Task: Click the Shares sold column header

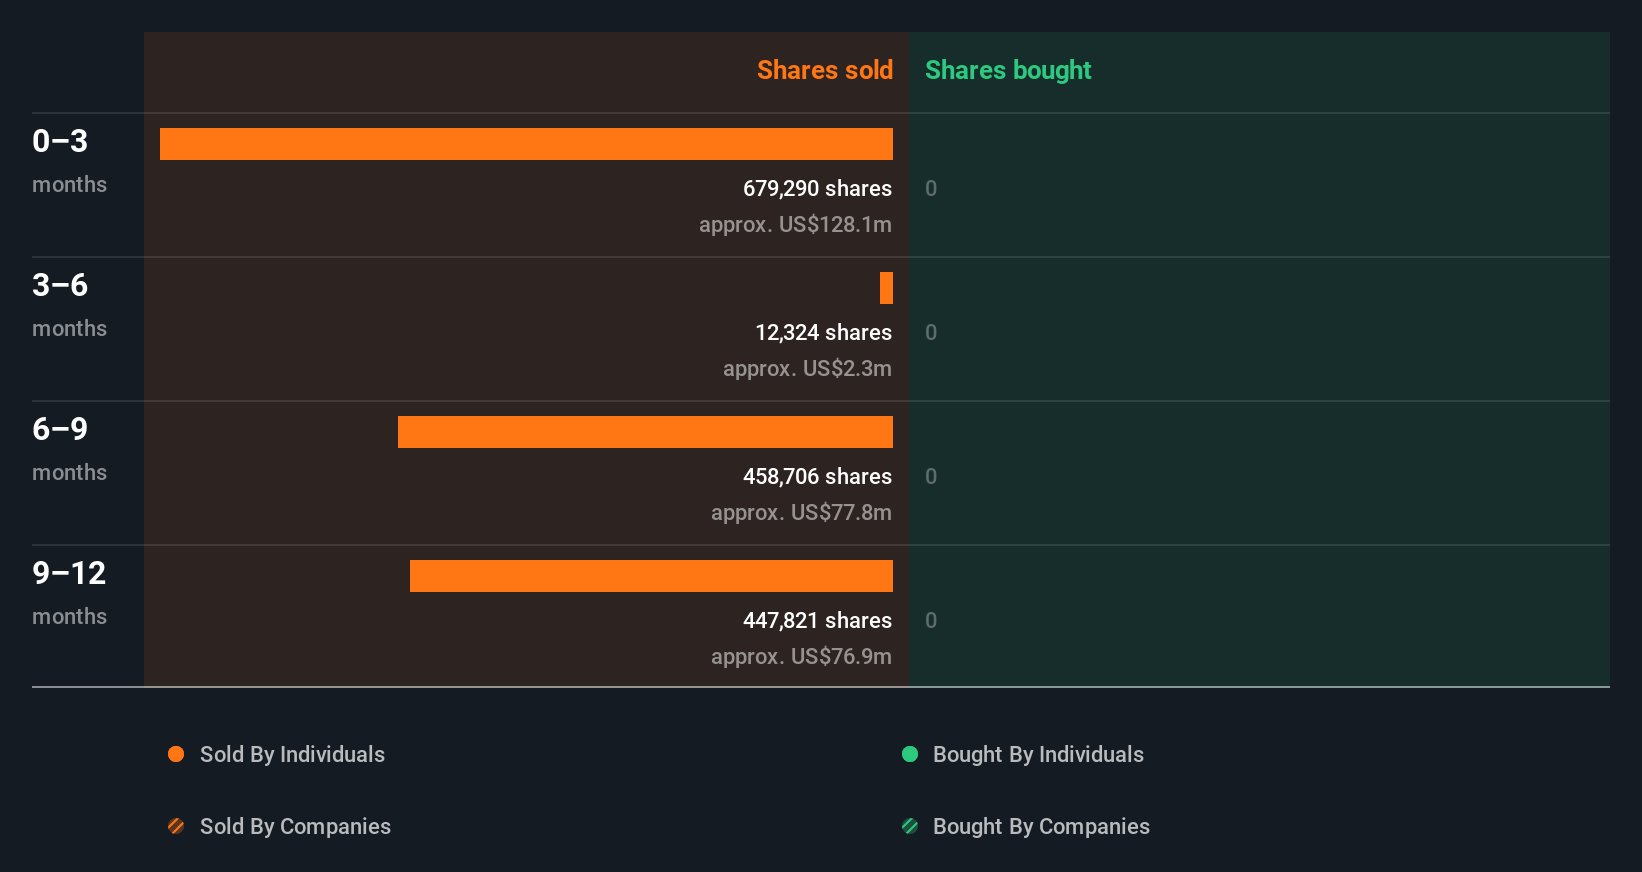Action: (x=825, y=70)
